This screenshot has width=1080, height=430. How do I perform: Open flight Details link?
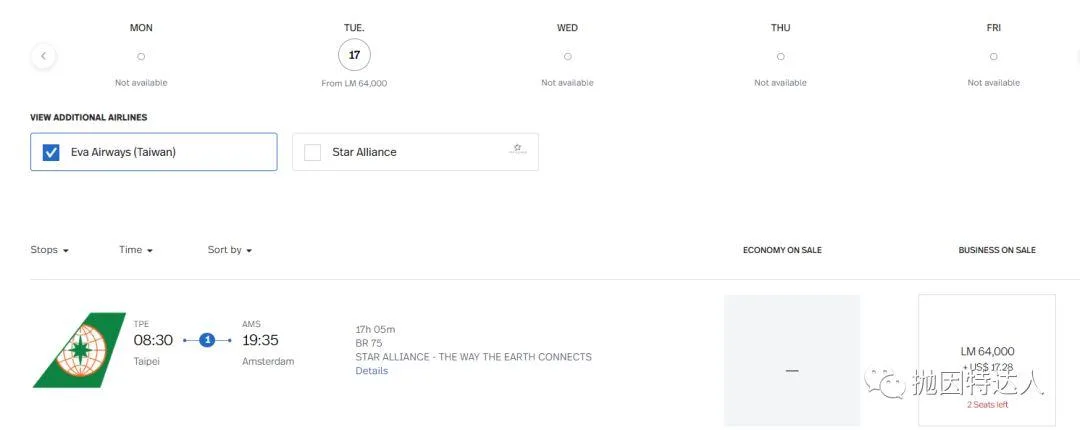tap(372, 371)
